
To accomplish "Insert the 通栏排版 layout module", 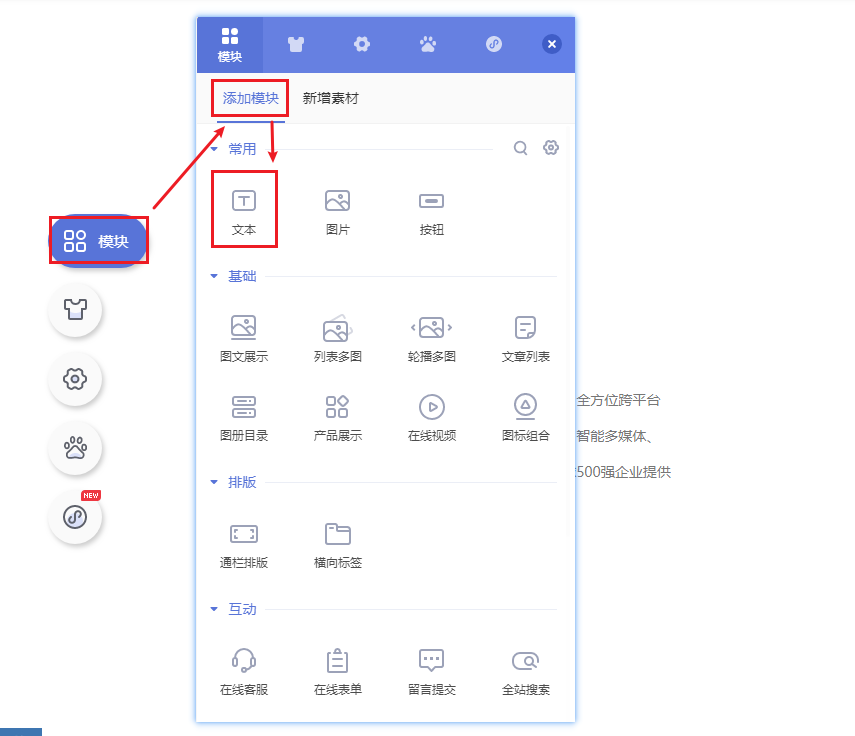I will (244, 545).
